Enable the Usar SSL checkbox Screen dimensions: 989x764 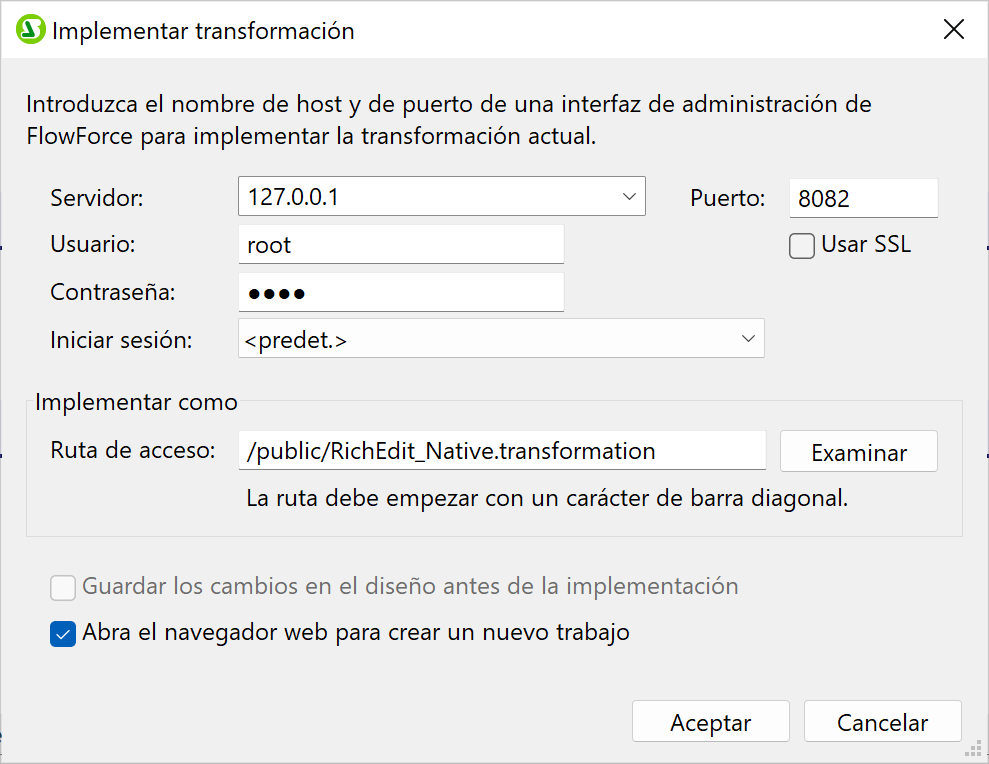[802, 245]
